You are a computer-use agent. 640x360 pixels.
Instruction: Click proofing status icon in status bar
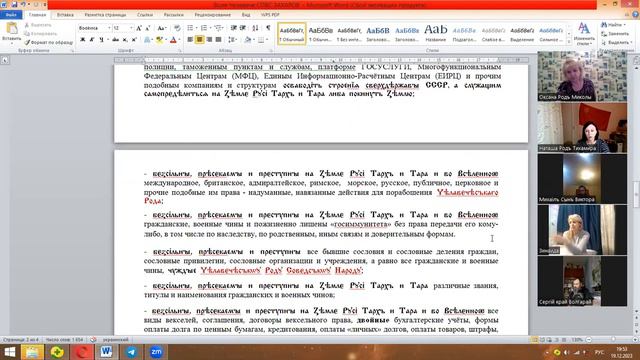[x=93, y=340]
